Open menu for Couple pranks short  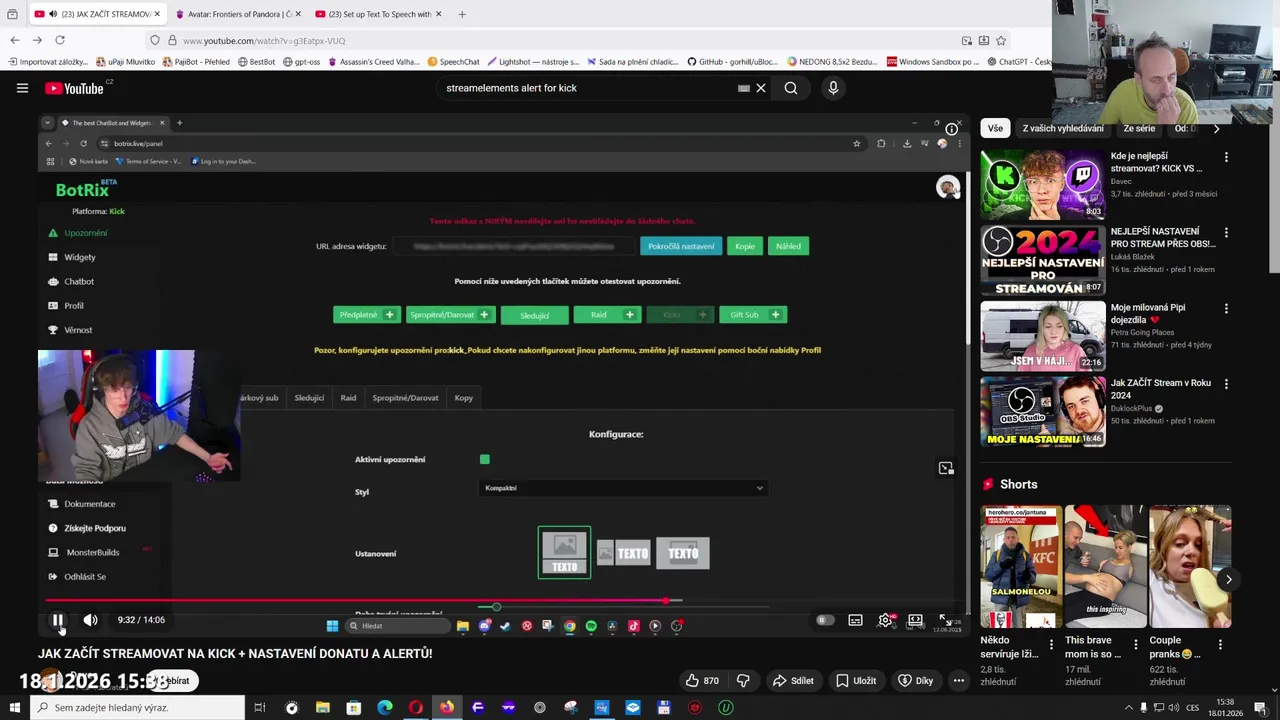click(1220, 645)
